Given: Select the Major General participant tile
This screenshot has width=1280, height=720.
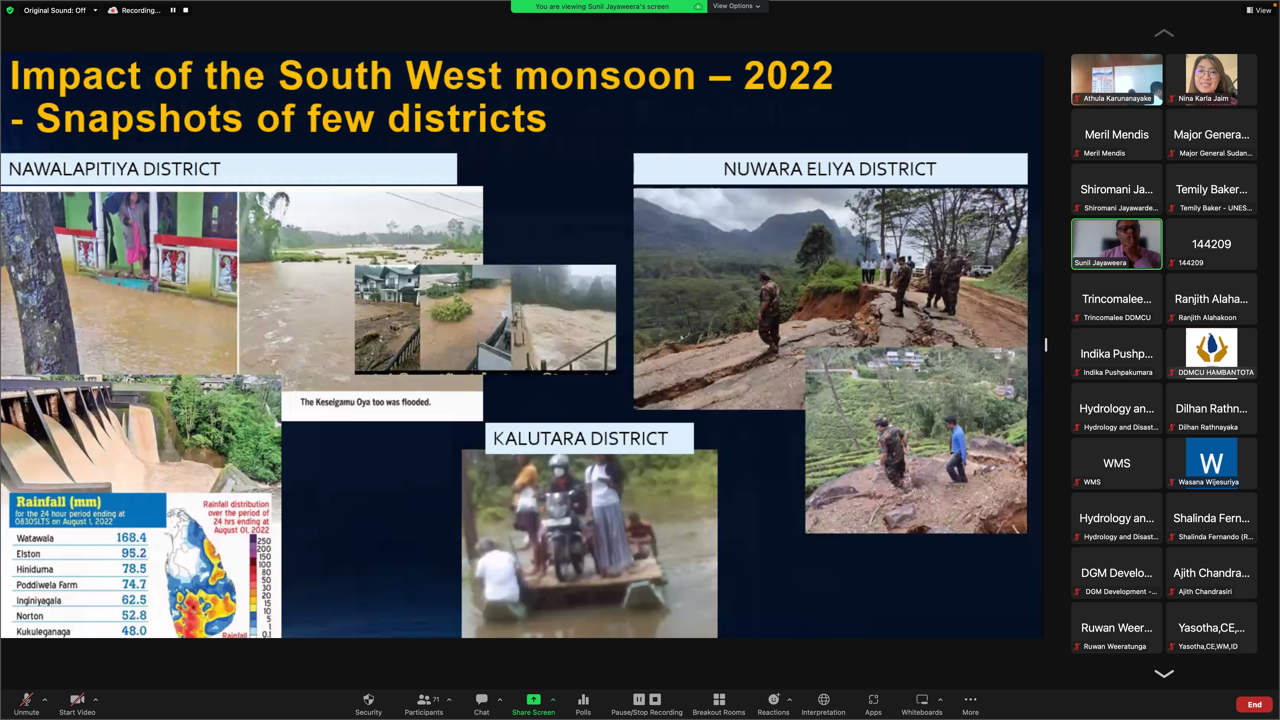Looking at the screenshot, I should click(1212, 134).
